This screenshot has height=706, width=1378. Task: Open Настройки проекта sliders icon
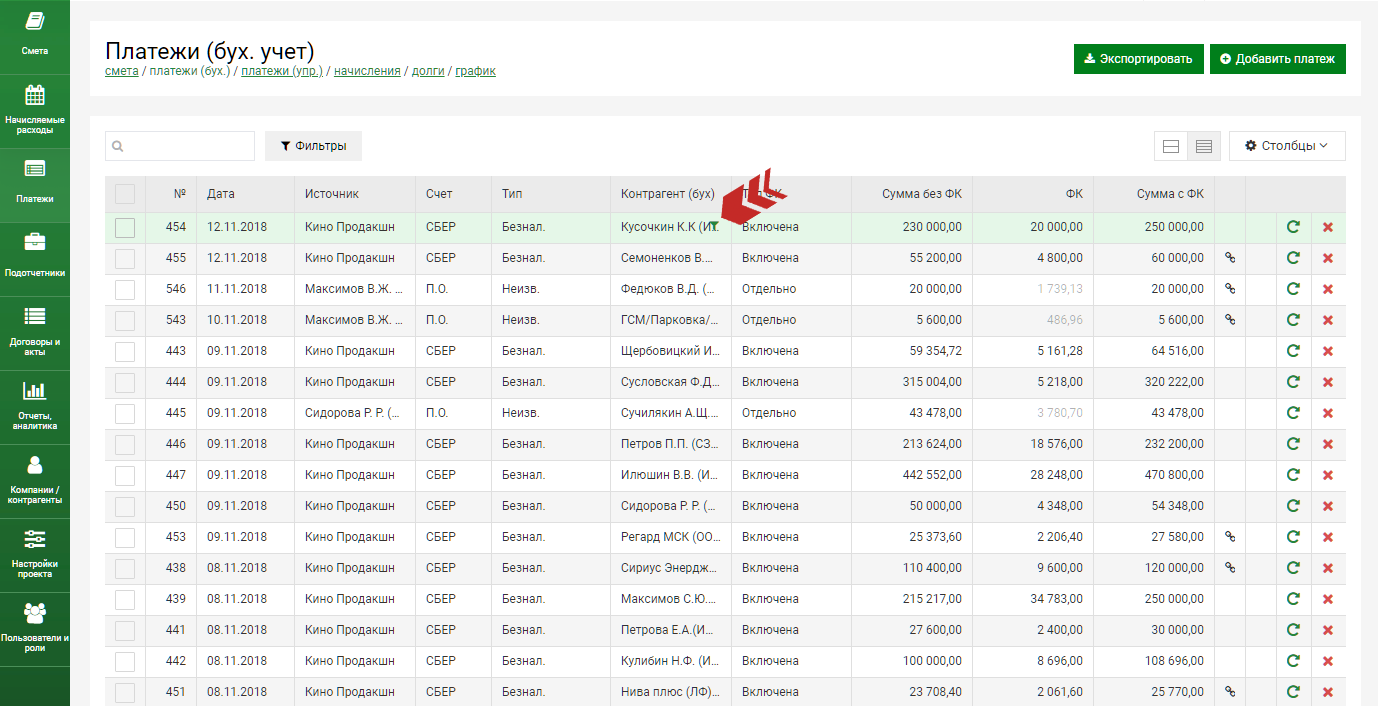click(x=34, y=540)
